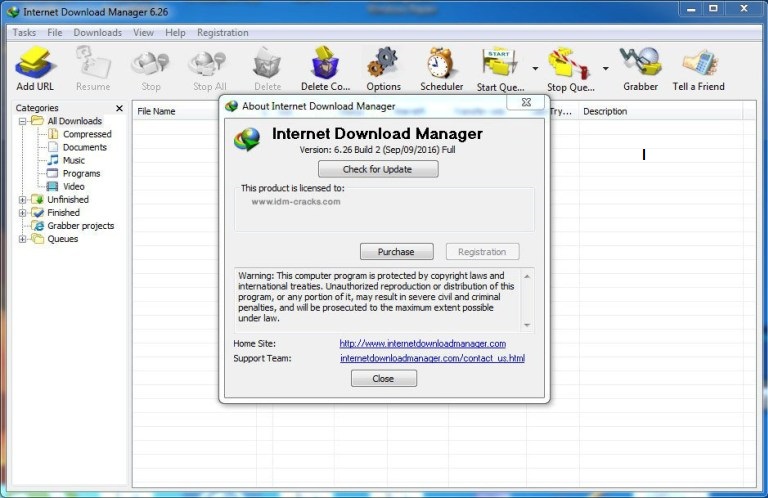Open the Tasks menu

[x=24, y=32]
